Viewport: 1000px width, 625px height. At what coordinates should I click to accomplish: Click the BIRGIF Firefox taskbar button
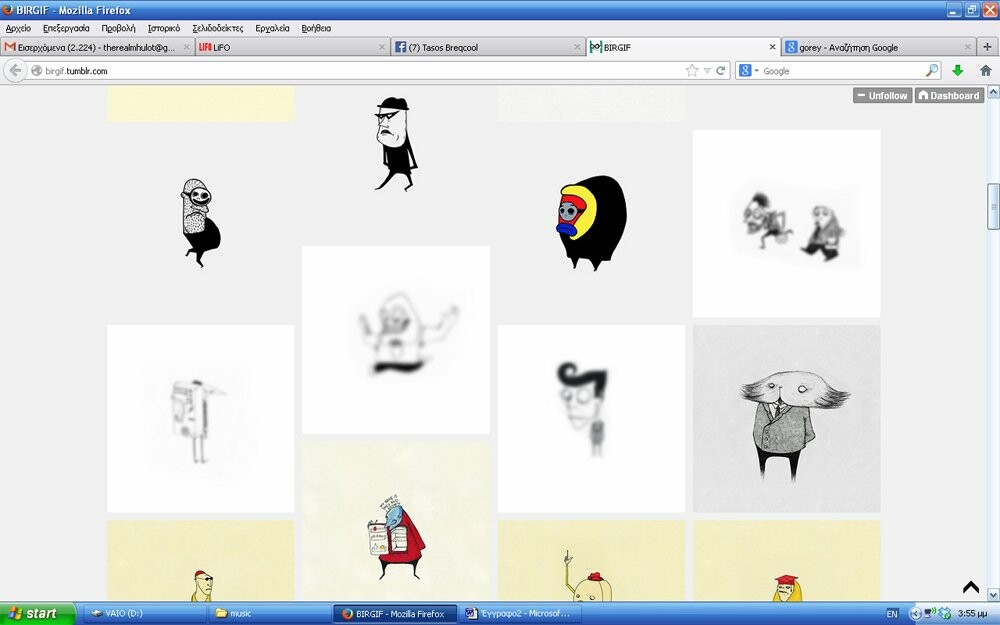[395, 614]
